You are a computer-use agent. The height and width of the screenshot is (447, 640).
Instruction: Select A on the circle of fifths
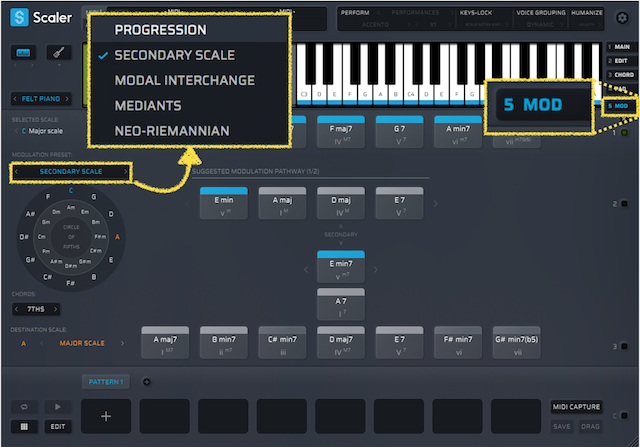118,237
